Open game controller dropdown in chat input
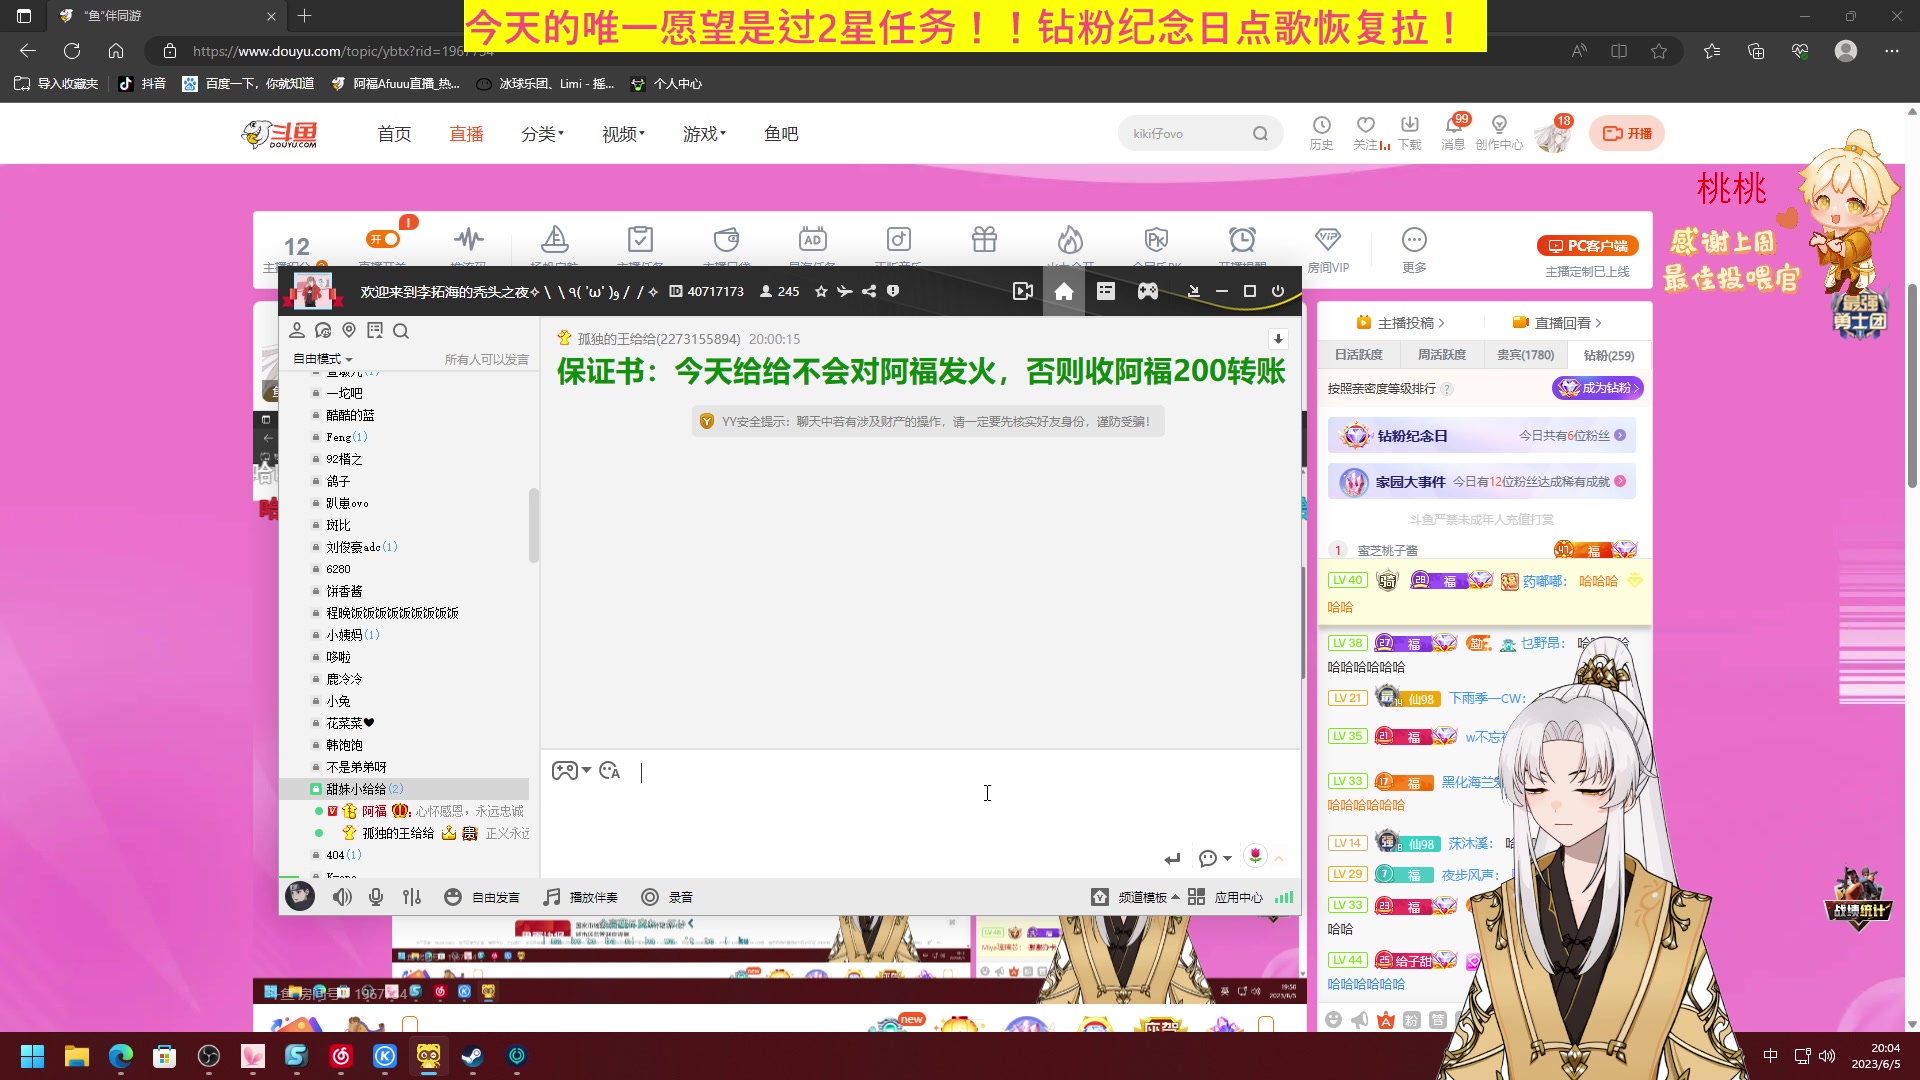Image resolution: width=1920 pixels, height=1080 pixels. (572, 771)
